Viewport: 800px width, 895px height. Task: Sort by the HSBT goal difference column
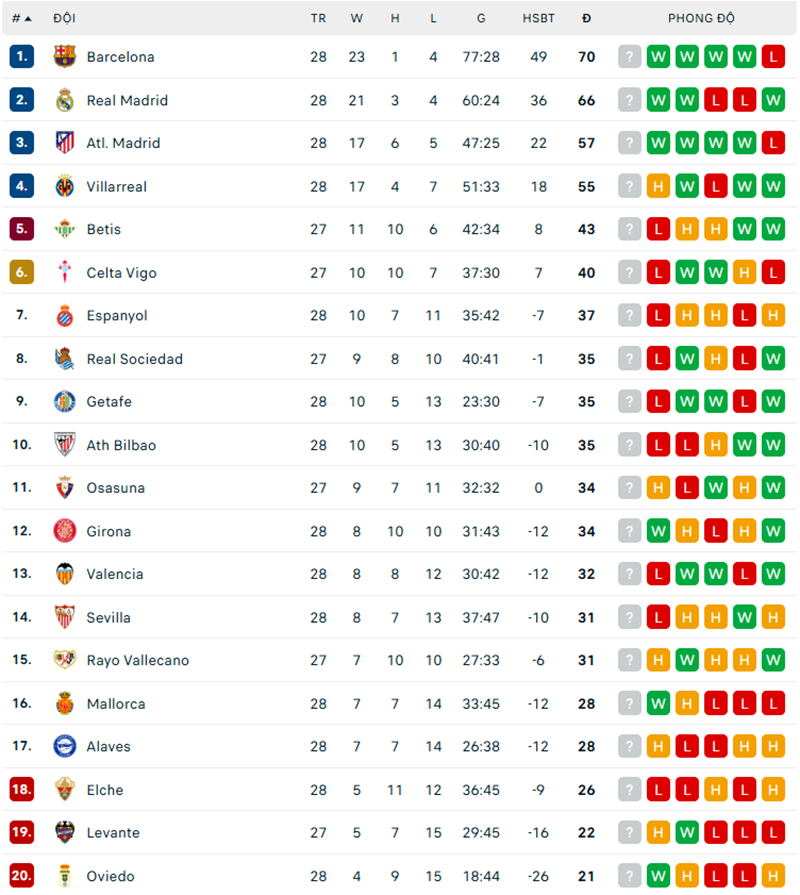pyautogui.click(x=539, y=18)
